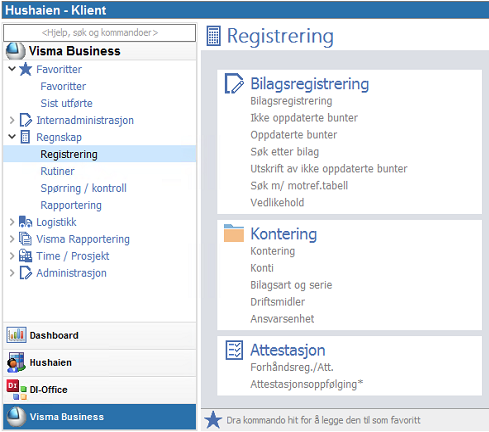
Task: Open Vedlikehold under Bilagsregistrering
Action: point(277,203)
